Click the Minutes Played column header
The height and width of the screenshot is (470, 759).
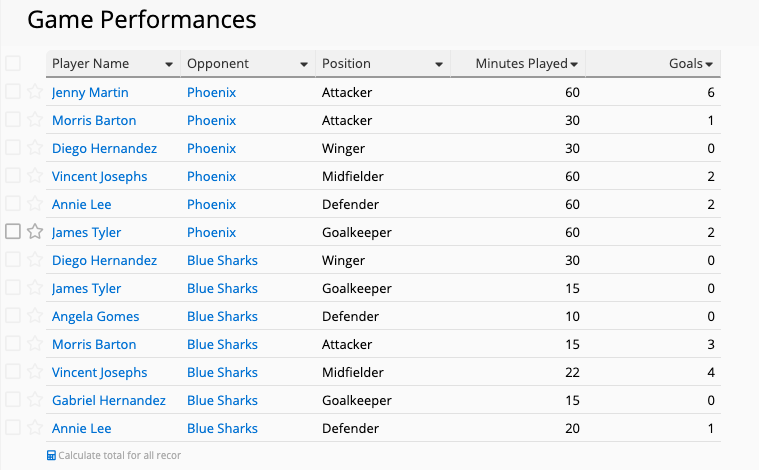tap(518, 63)
